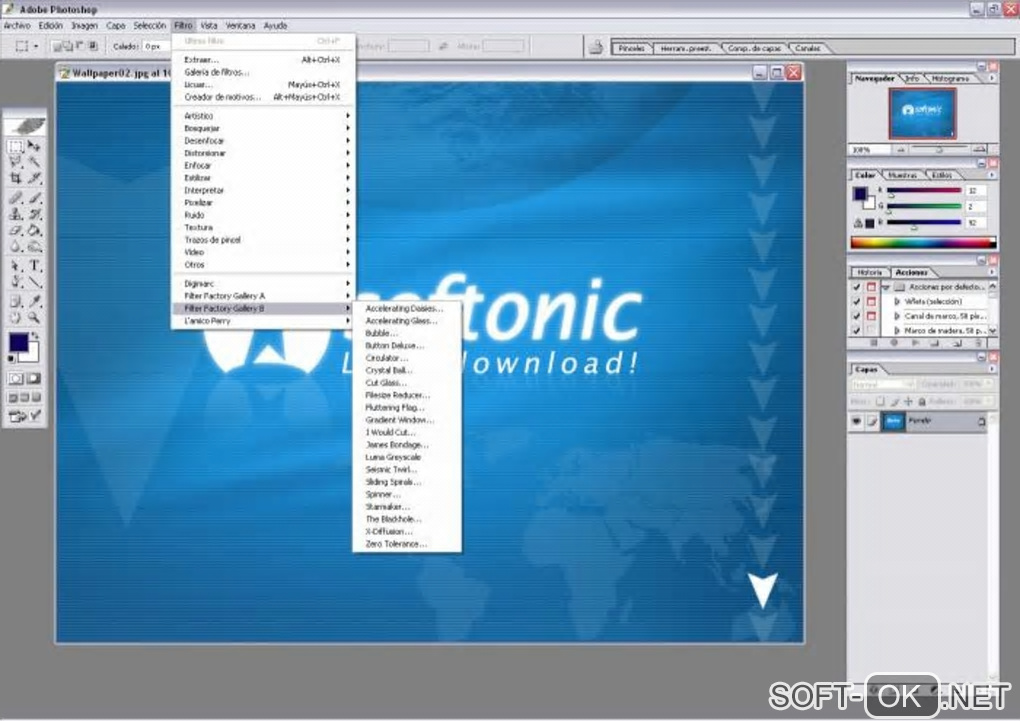Toggle Acciones por defecto checkmark
The width and height of the screenshot is (1020, 721).
click(x=857, y=287)
